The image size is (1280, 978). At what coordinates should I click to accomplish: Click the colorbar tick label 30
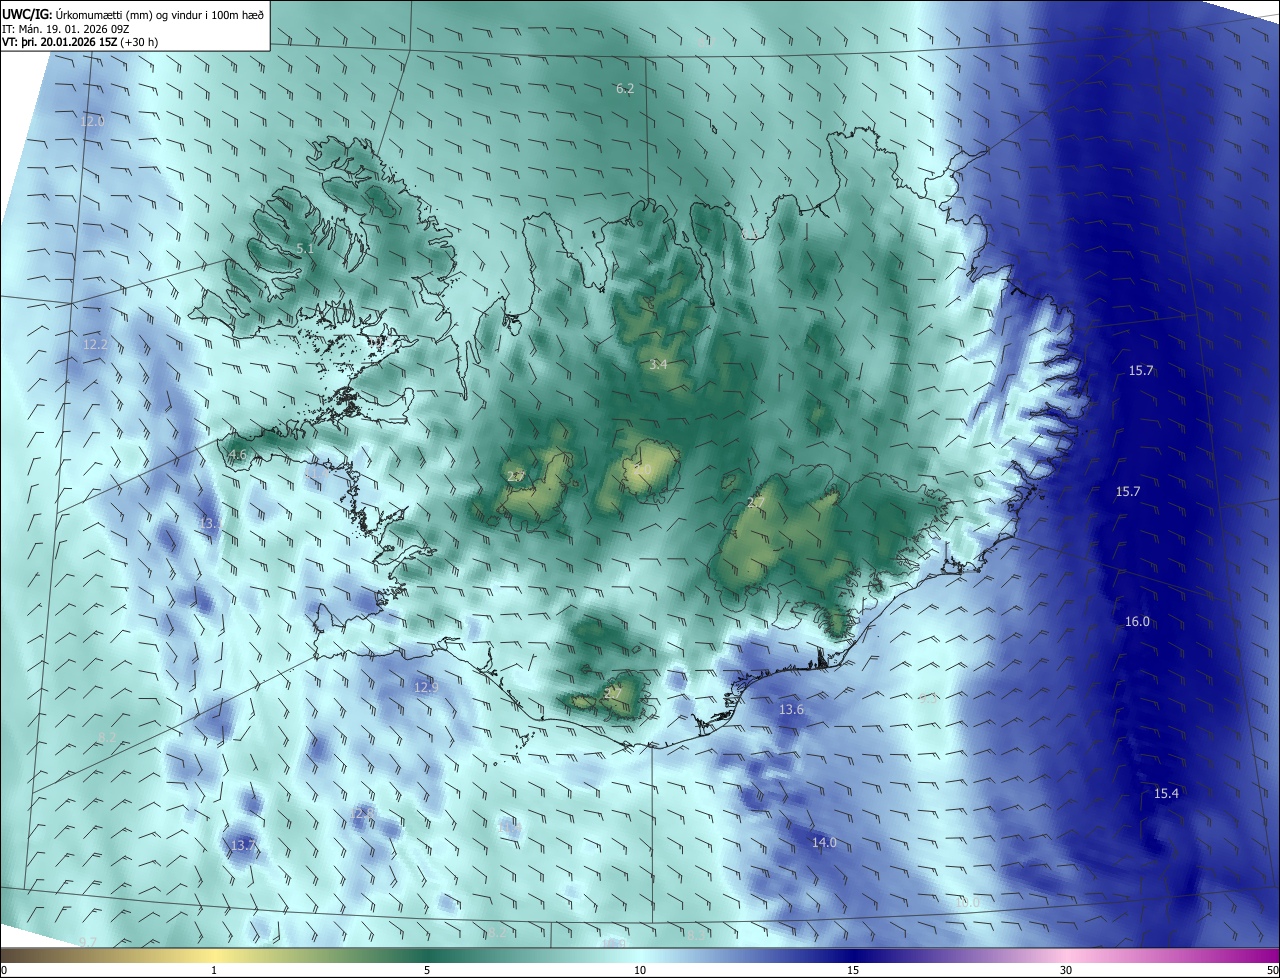coord(1066,970)
